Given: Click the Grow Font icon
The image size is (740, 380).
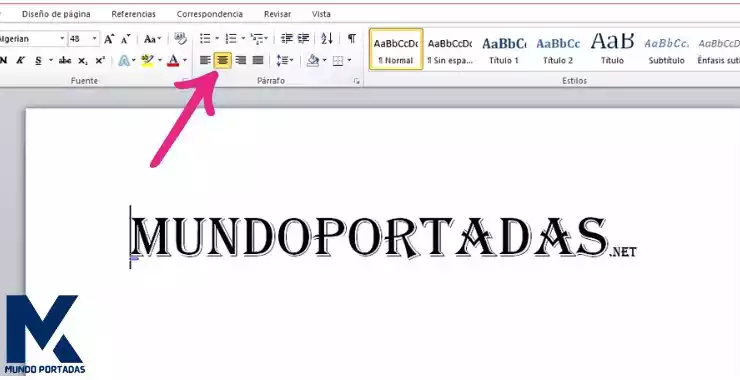Looking at the screenshot, I should (x=109, y=39).
